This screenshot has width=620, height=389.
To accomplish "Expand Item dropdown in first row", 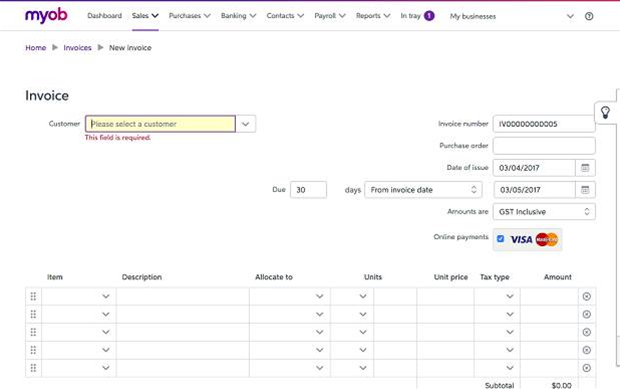I will pos(106,296).
